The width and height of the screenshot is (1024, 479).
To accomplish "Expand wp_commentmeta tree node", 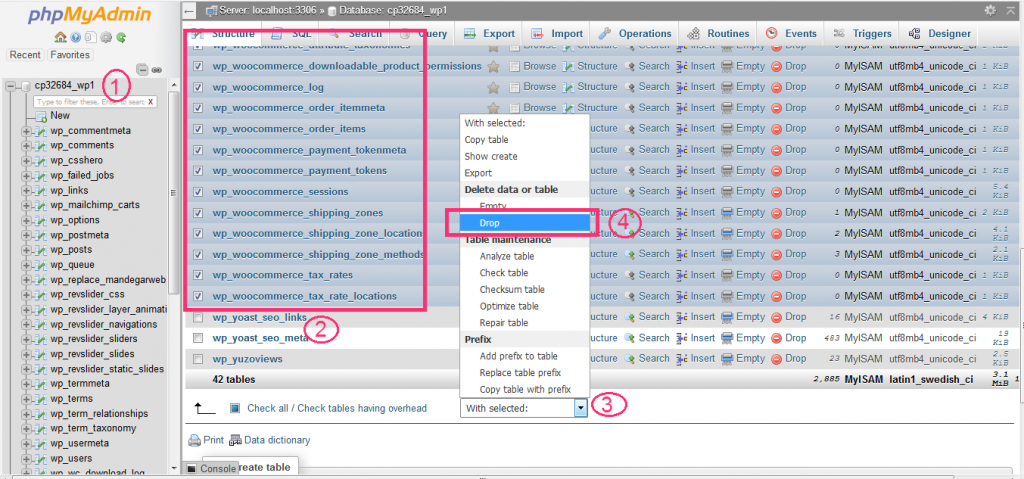I will pos(27,131).
